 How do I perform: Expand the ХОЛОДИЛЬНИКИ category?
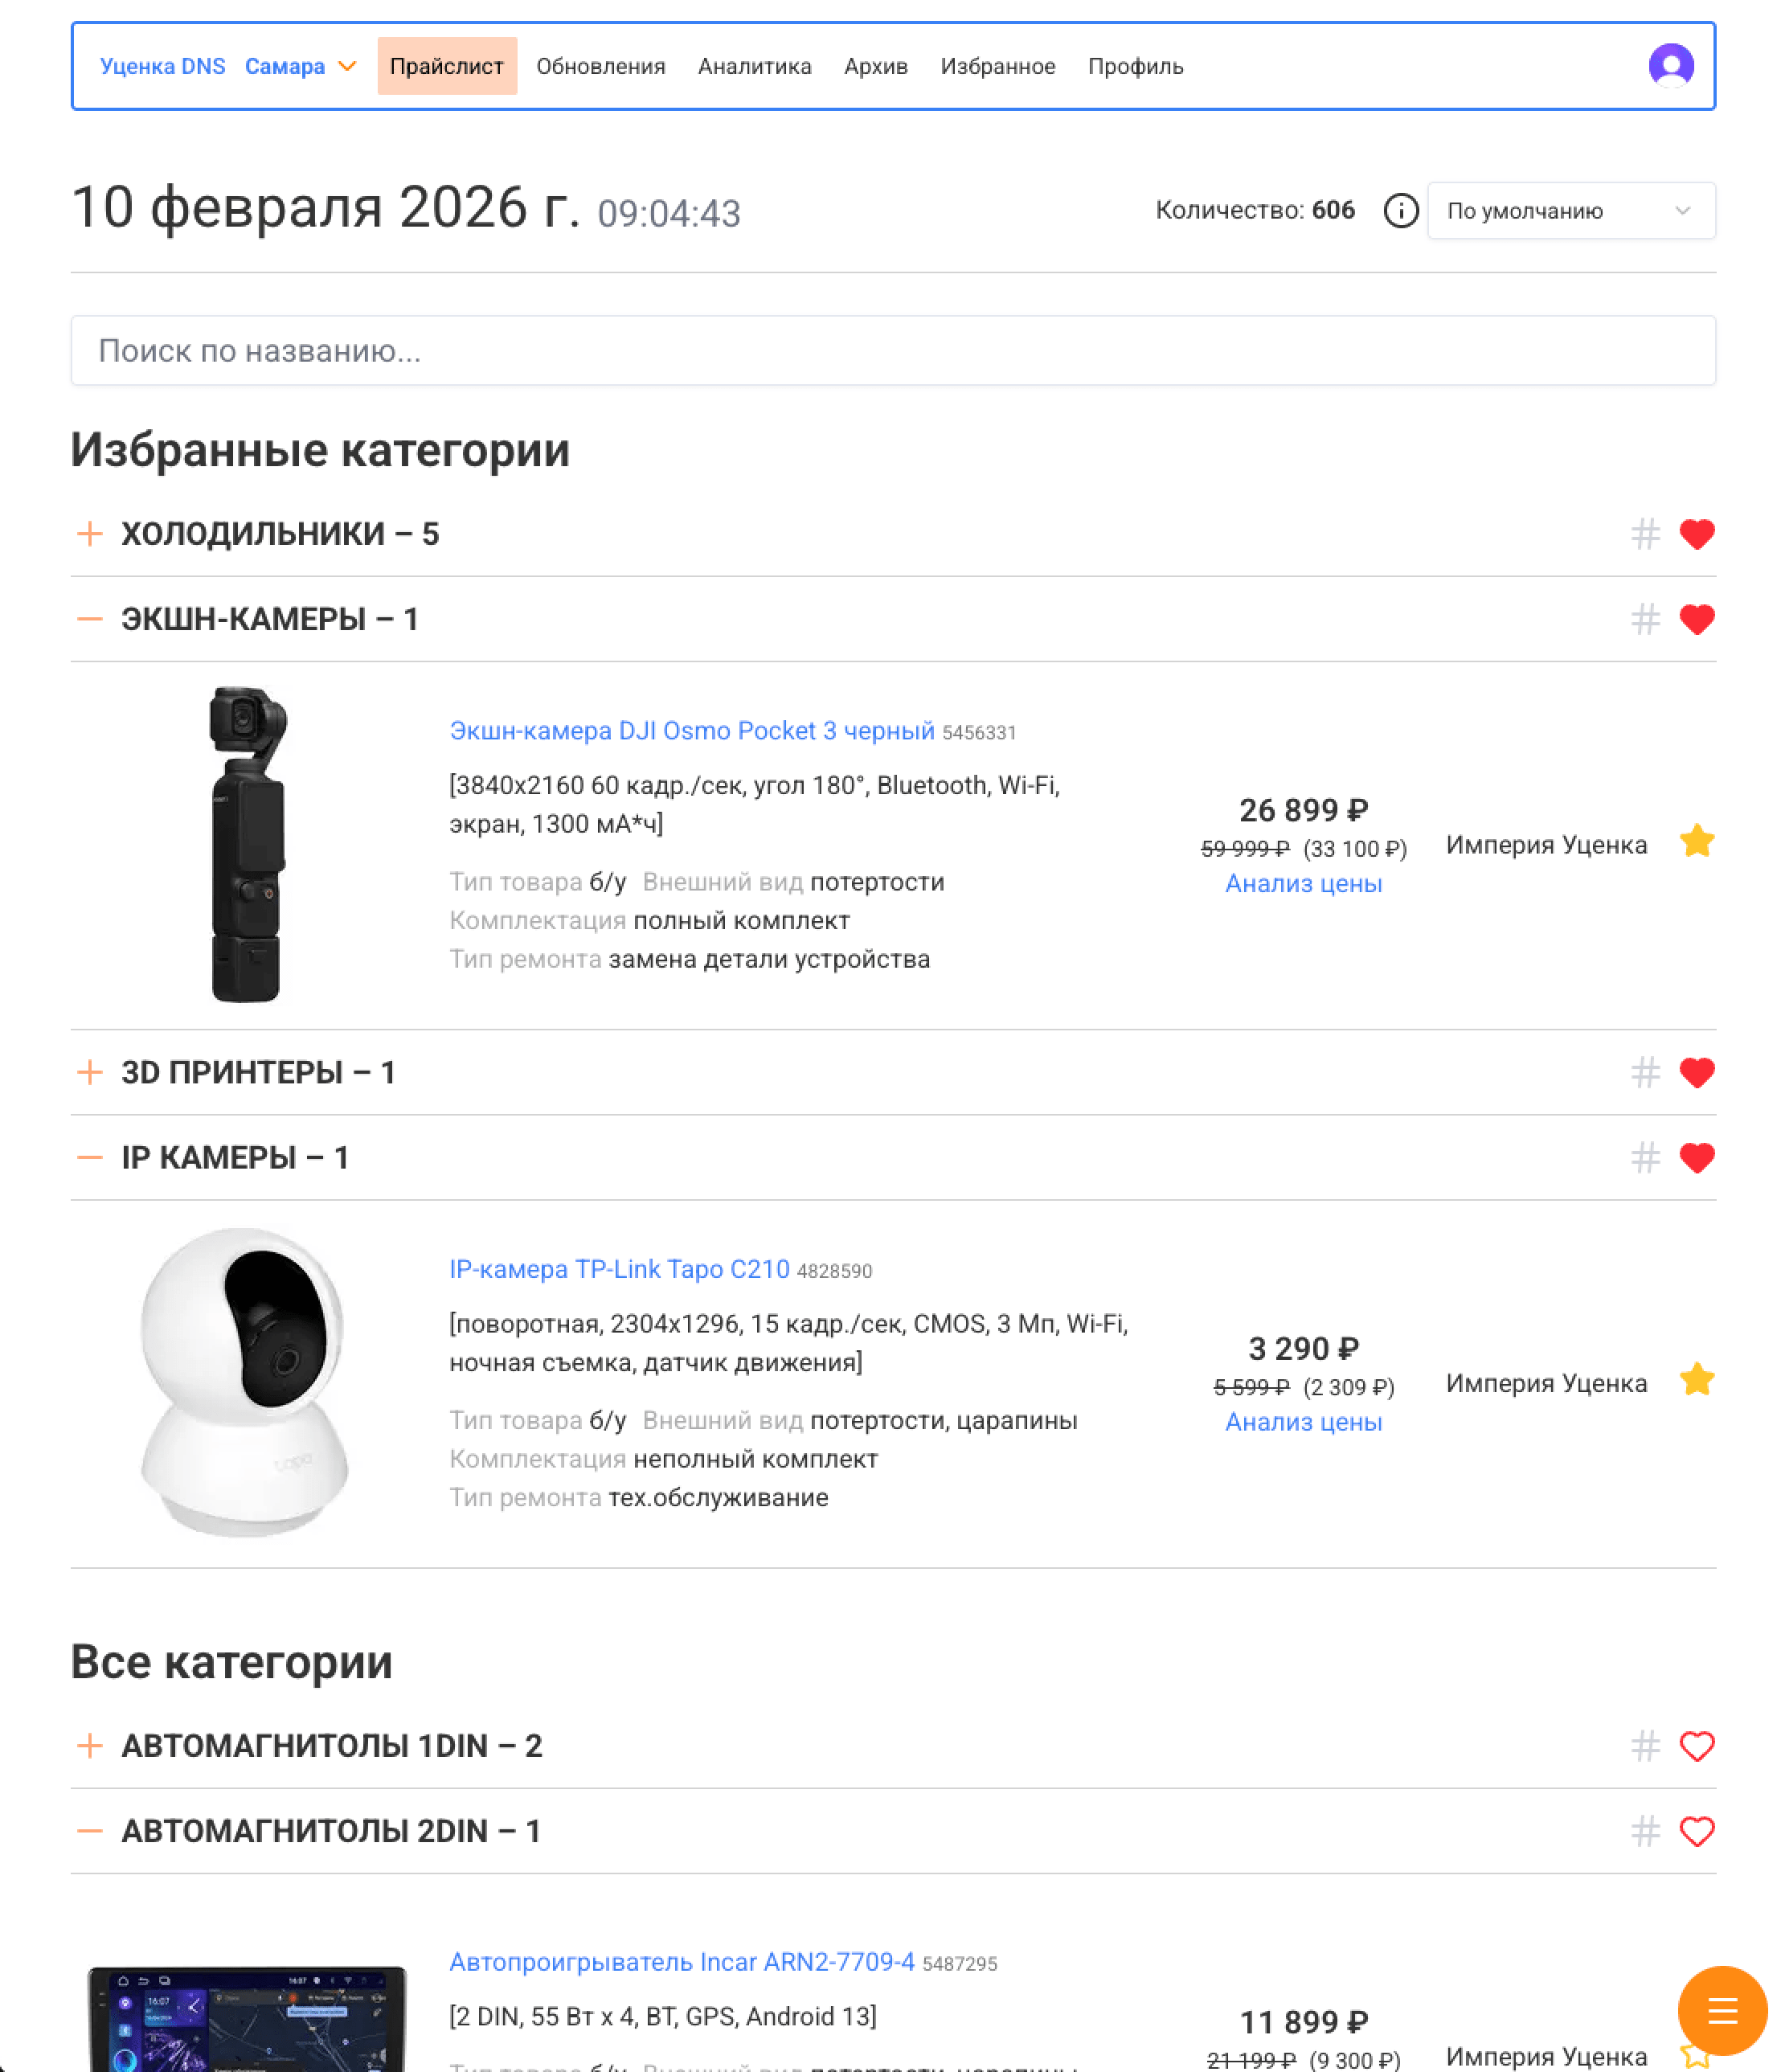[x=89, y=534]
